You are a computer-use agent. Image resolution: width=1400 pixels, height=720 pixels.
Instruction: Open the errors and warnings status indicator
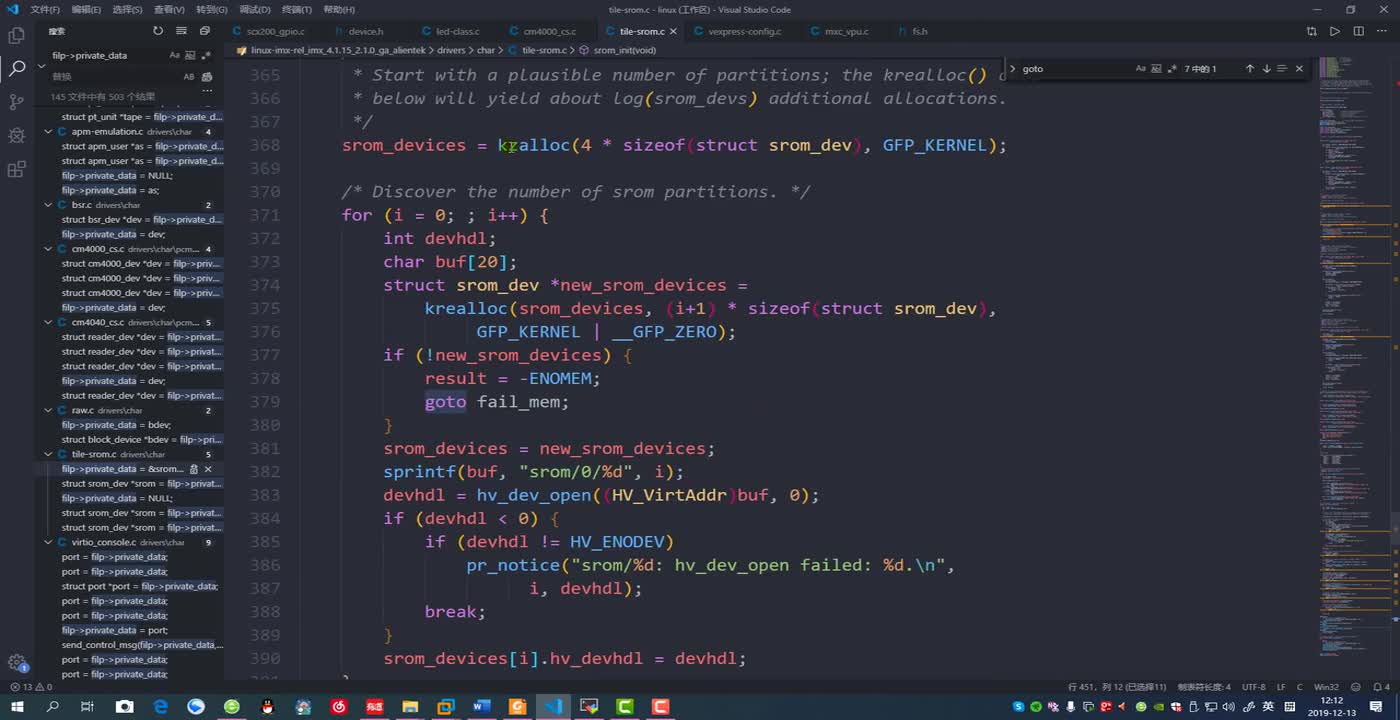[x=30, y=687]
